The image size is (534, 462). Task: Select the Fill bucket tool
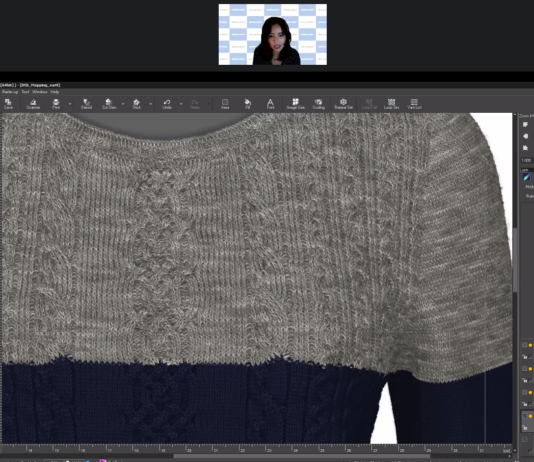click(x=248, y=103)
